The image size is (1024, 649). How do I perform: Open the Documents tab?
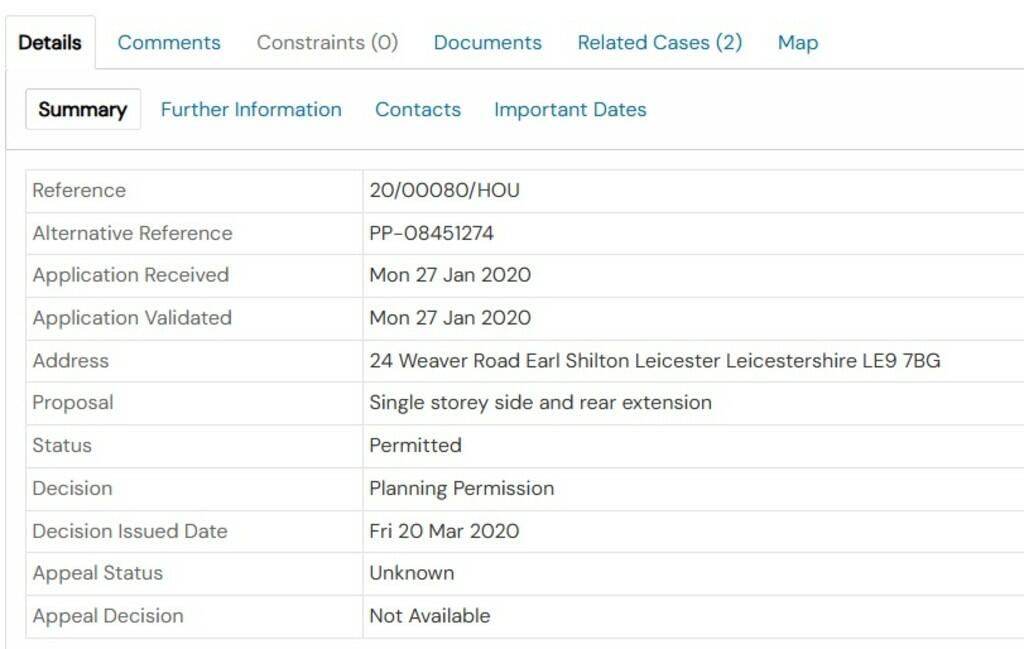pos(488,42)
